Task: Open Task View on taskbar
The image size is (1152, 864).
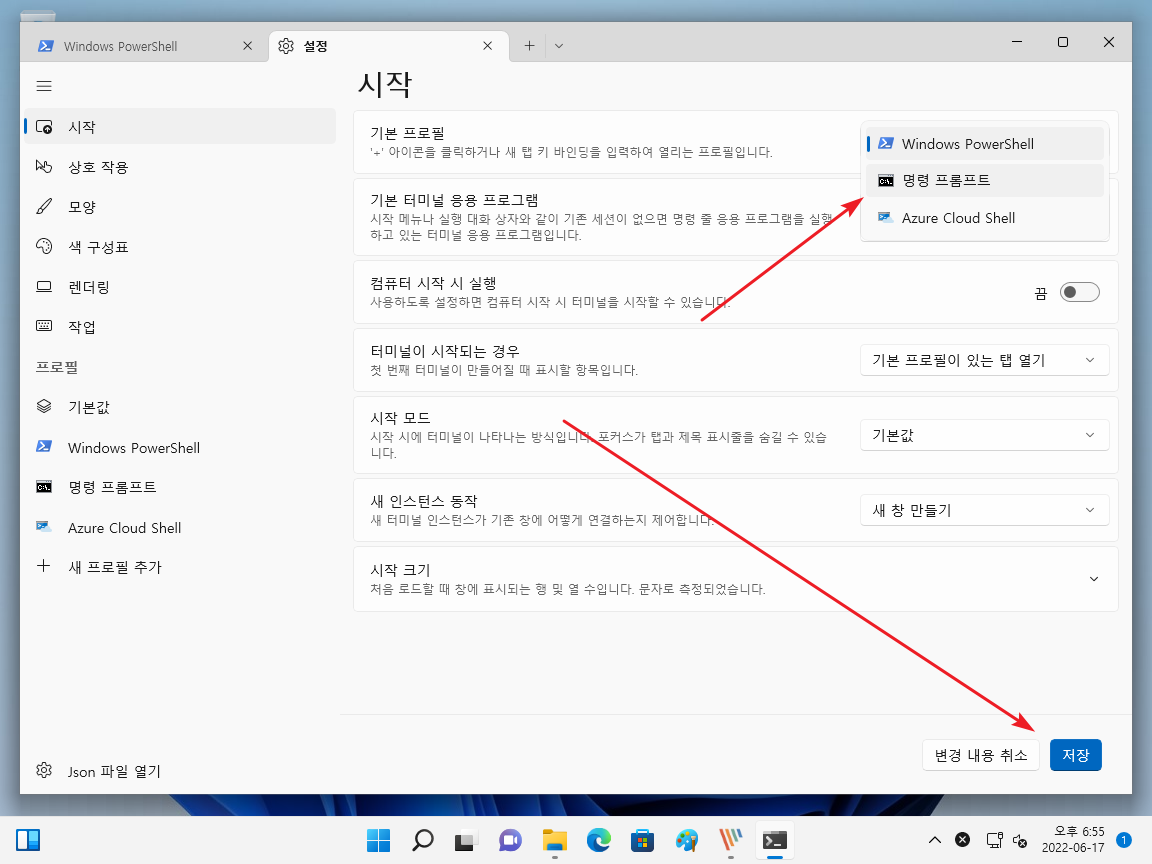Action: coord(467,840)
